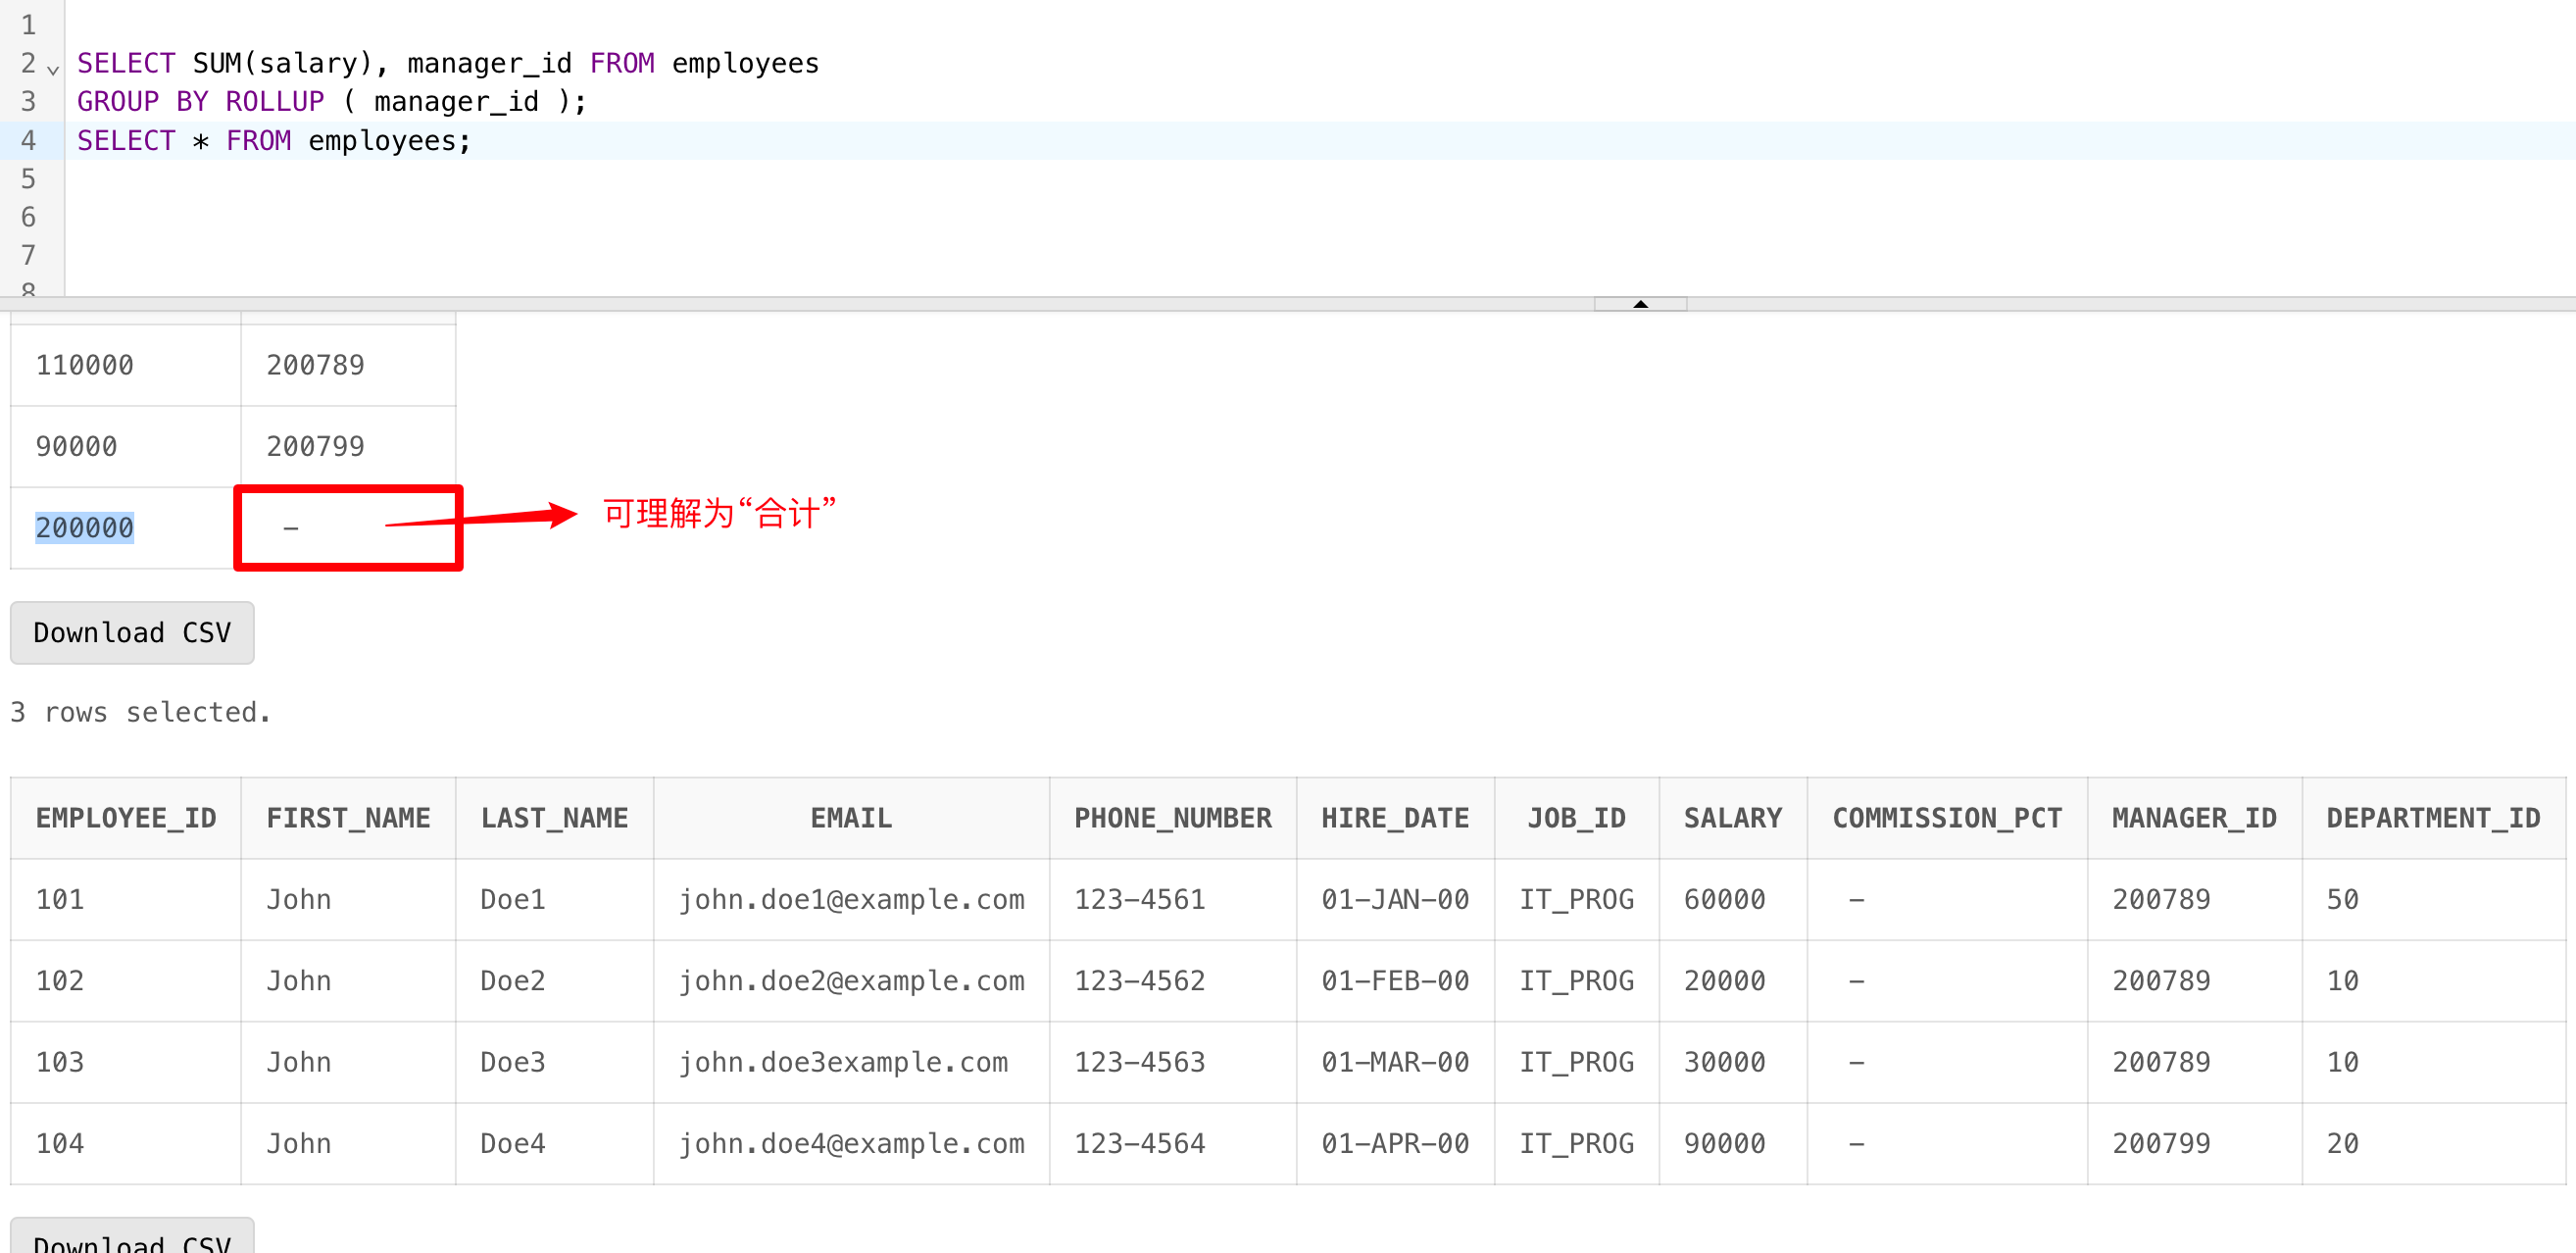Click the EMAIL column header
This screenshot has height=1253, width=2576.
(x=851, y=818)
